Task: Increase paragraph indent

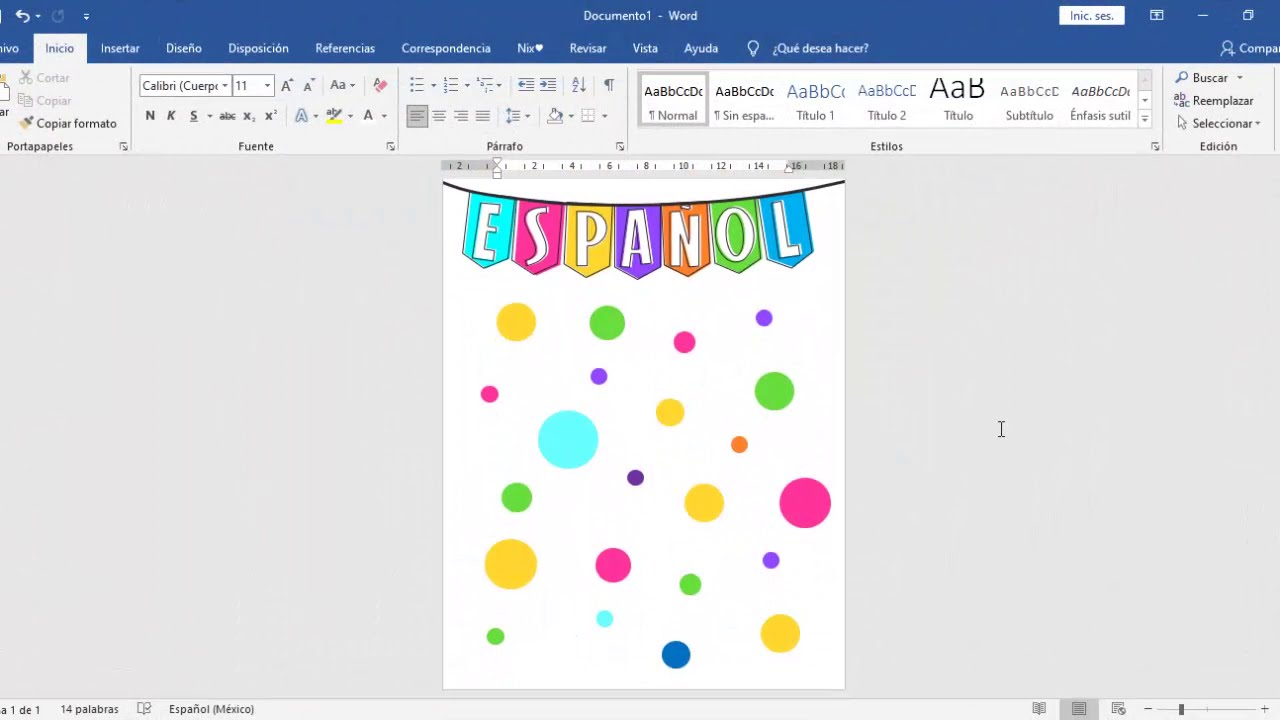Action: (x=548, y=86)
